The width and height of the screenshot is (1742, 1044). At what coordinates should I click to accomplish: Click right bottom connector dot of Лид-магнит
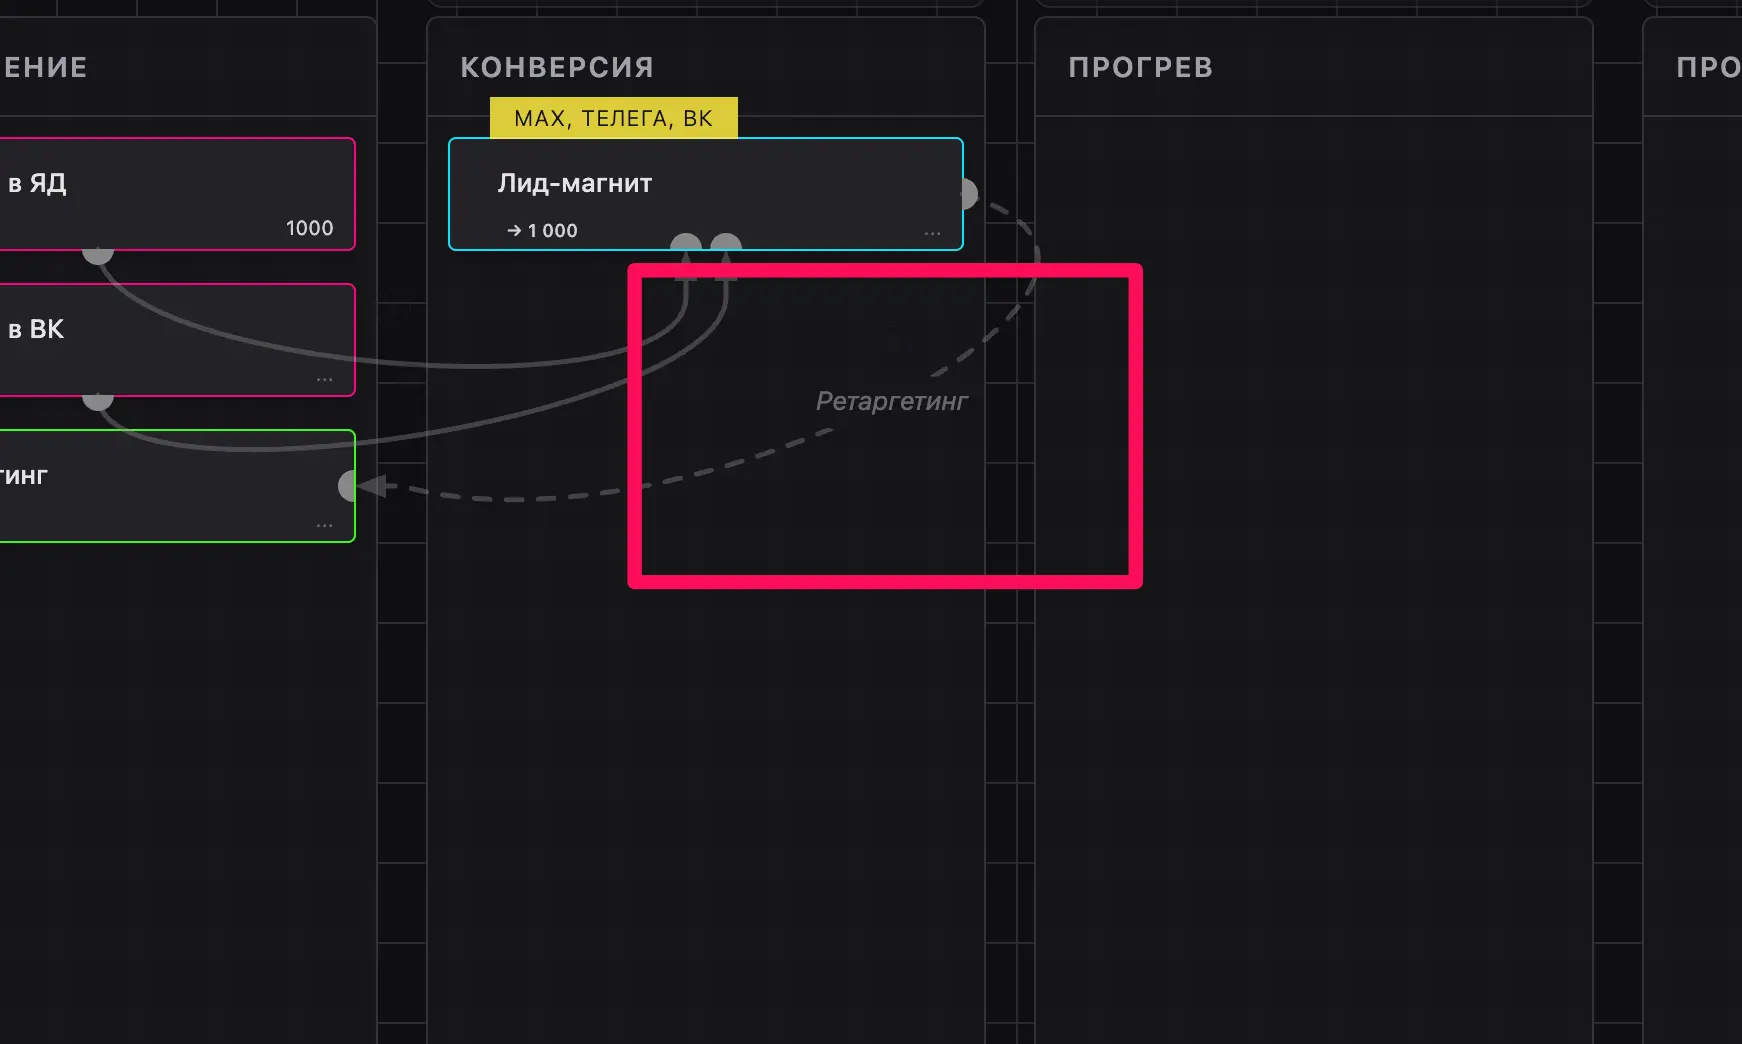coord(726,243)
